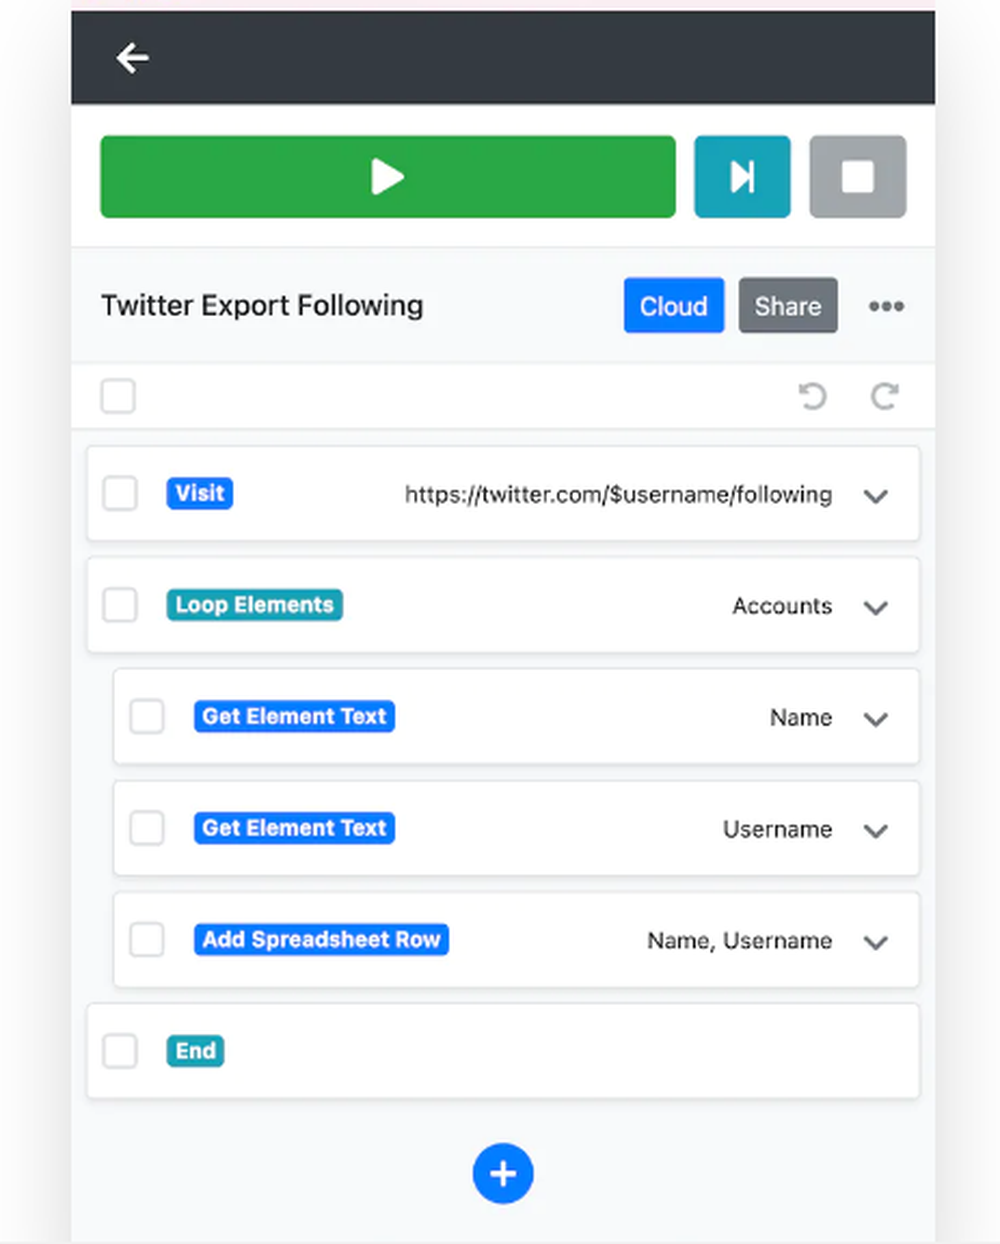Expand the Visit step chevron
Viewport: 1000px width, 1244px height.
pyautogui.click(x=876, y=496)
